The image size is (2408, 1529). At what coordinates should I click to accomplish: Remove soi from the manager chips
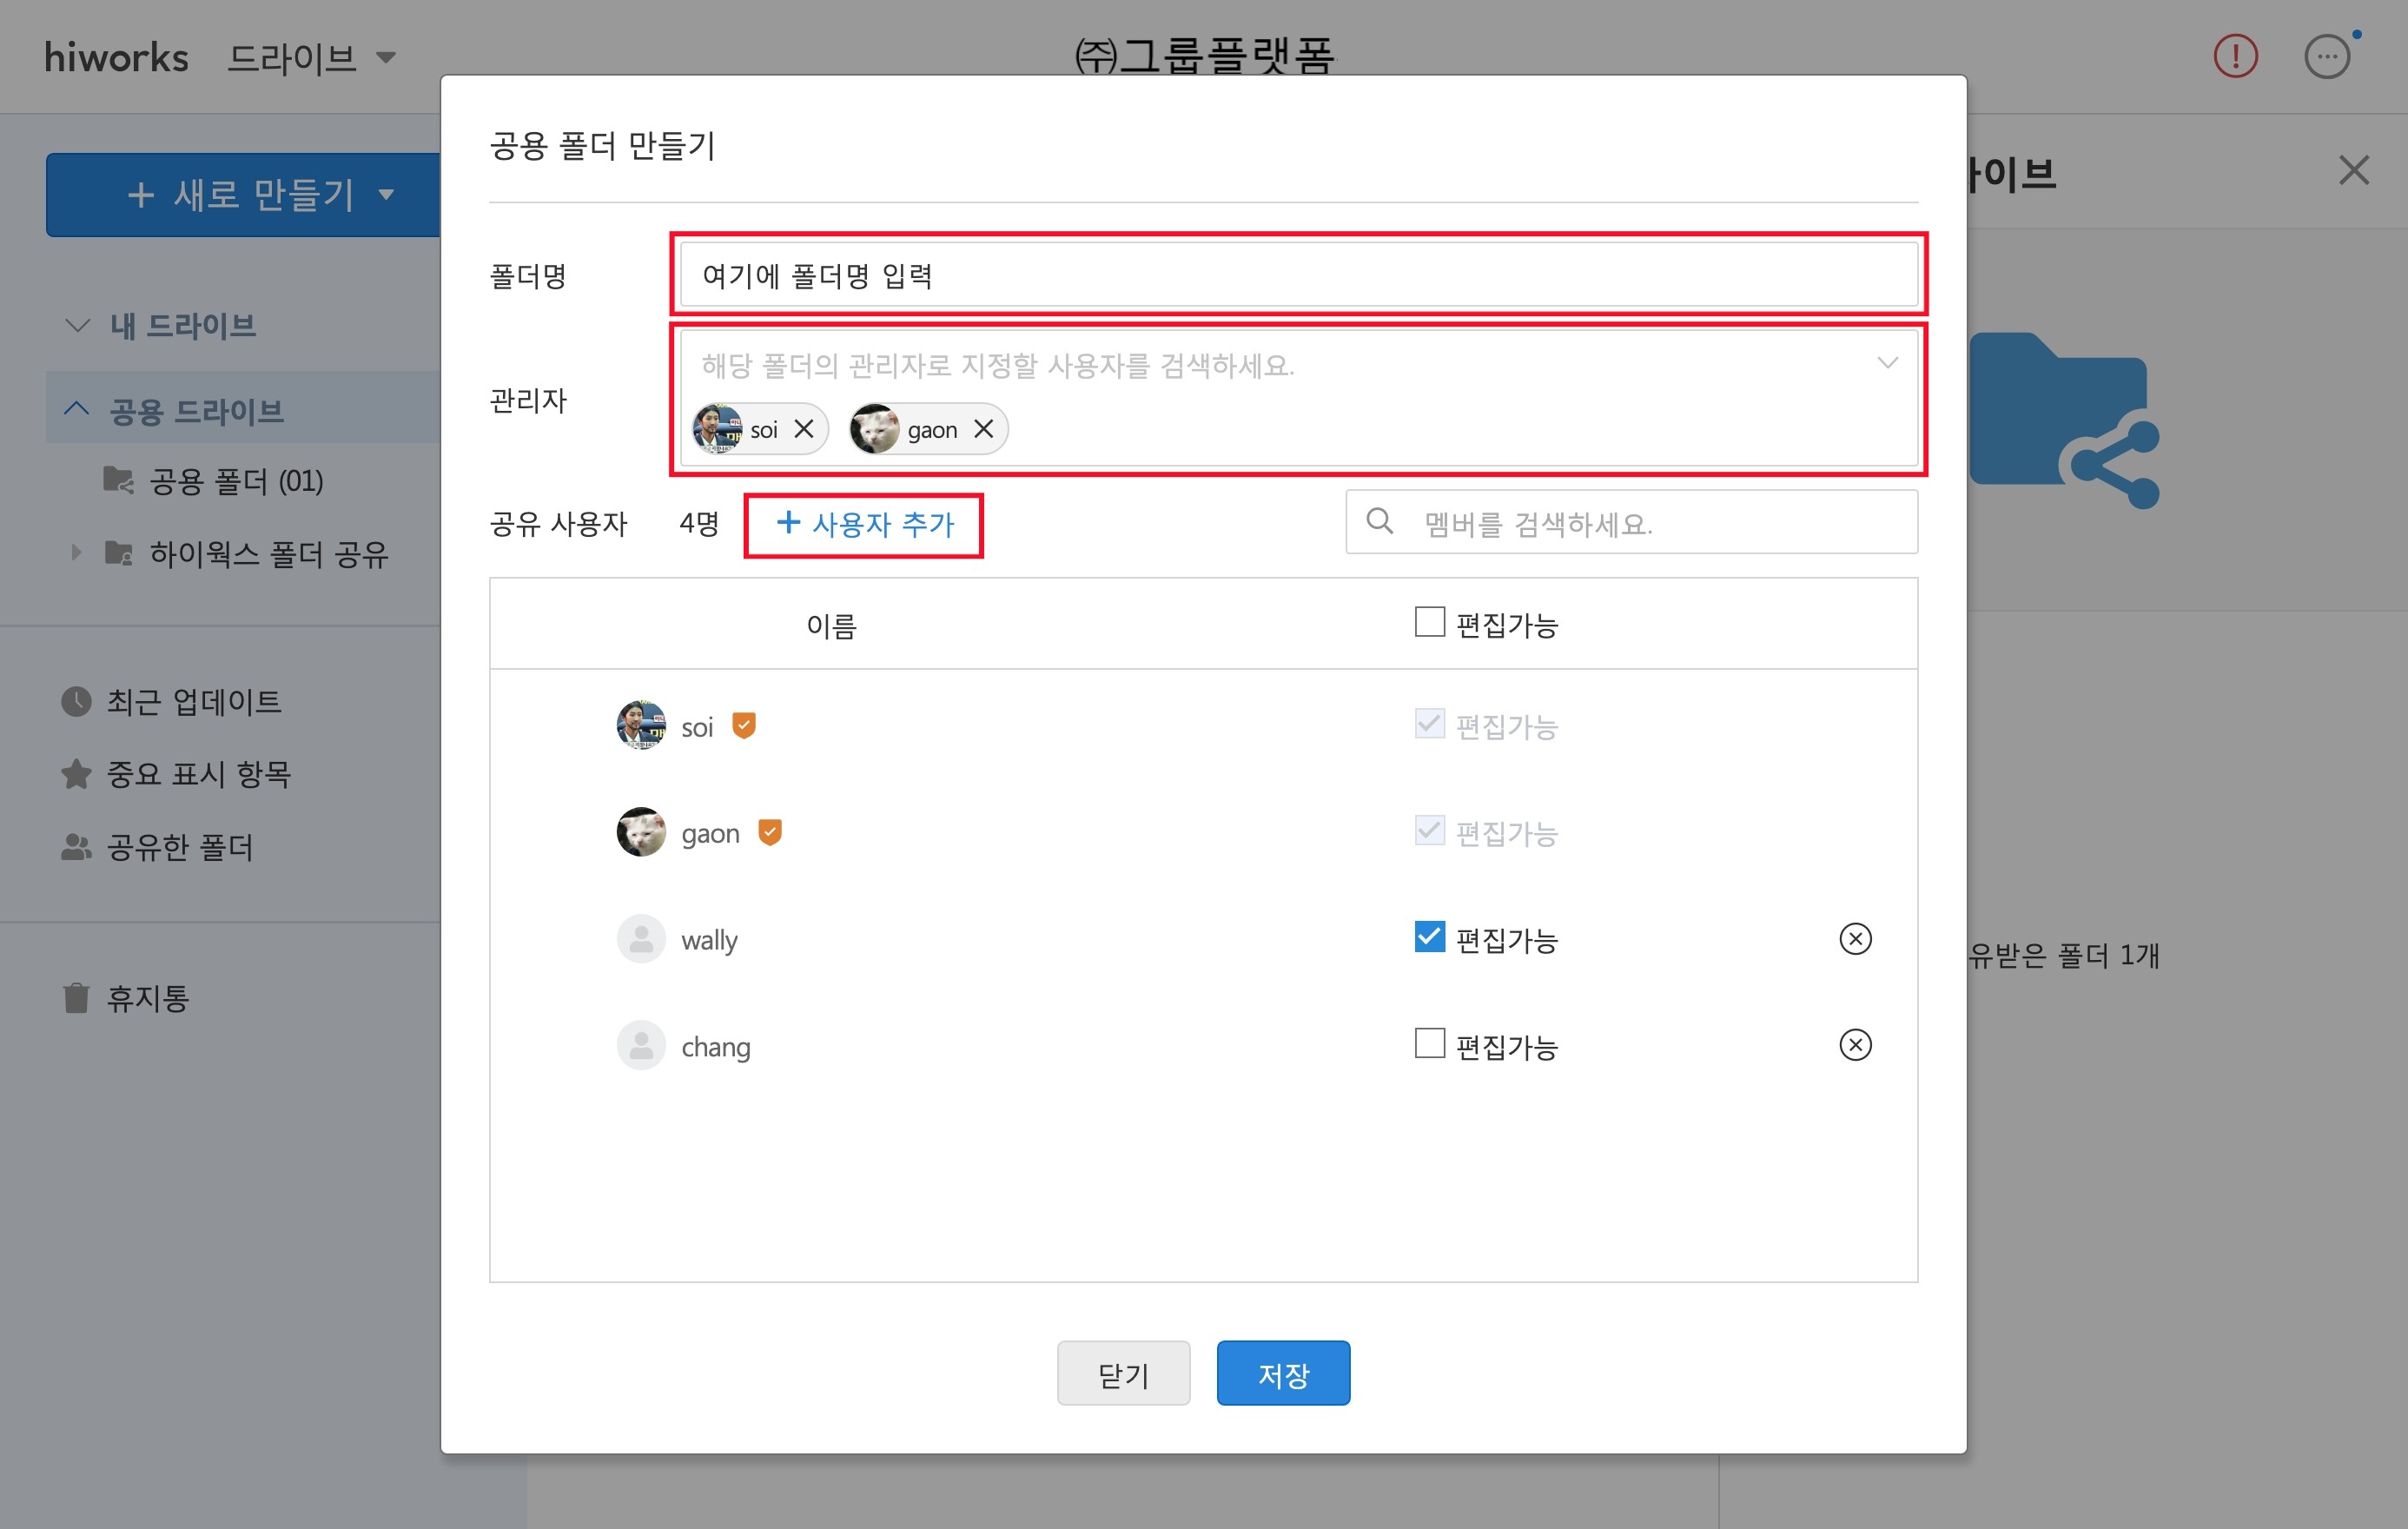(x=803, y=429)
